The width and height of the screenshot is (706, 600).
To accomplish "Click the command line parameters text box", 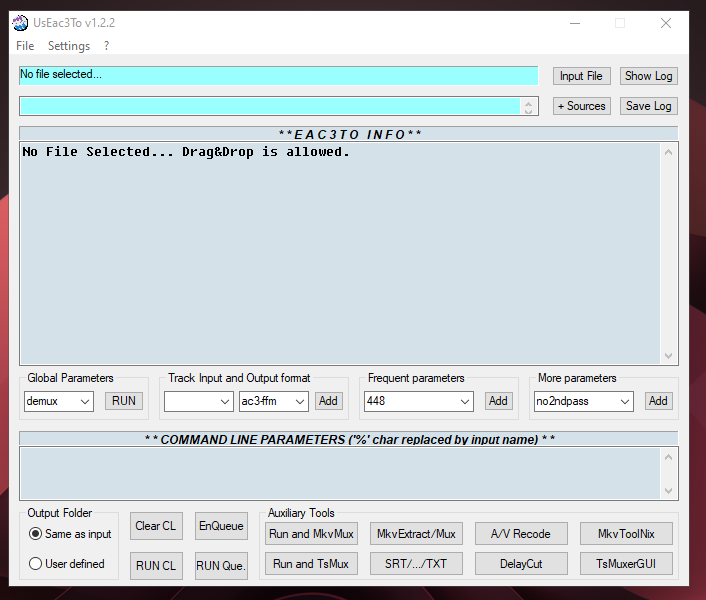I will pyautogui.click(x=340, y=474).
